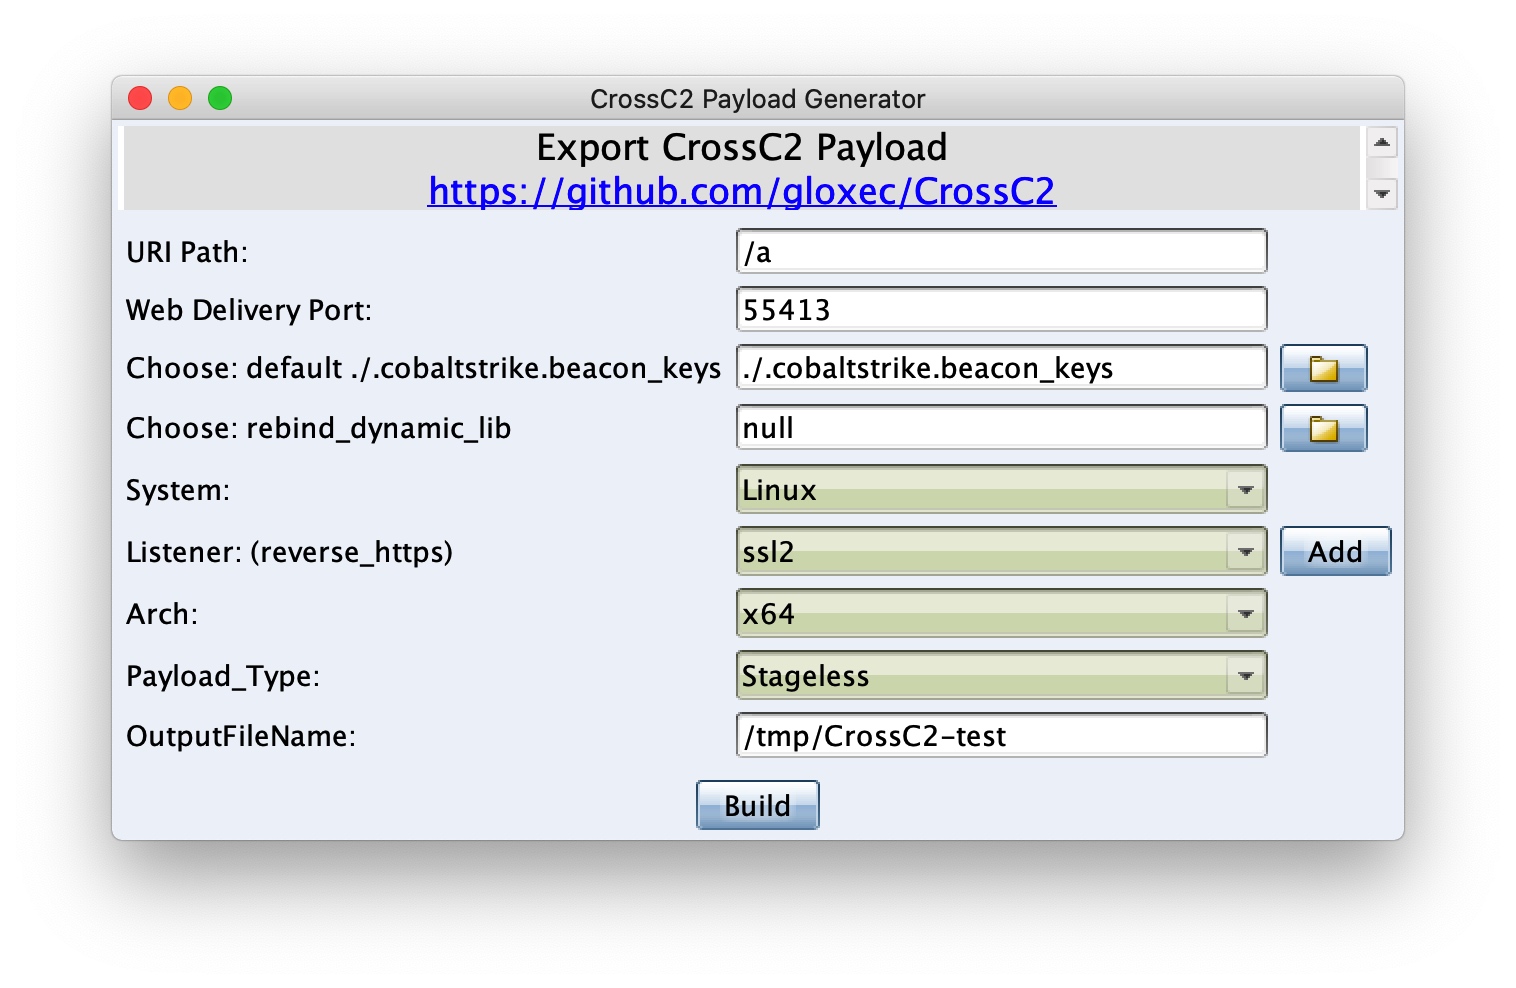
Task: Click the 'CrossC2 Payload Generator' window title
Action: coord(758,99)
